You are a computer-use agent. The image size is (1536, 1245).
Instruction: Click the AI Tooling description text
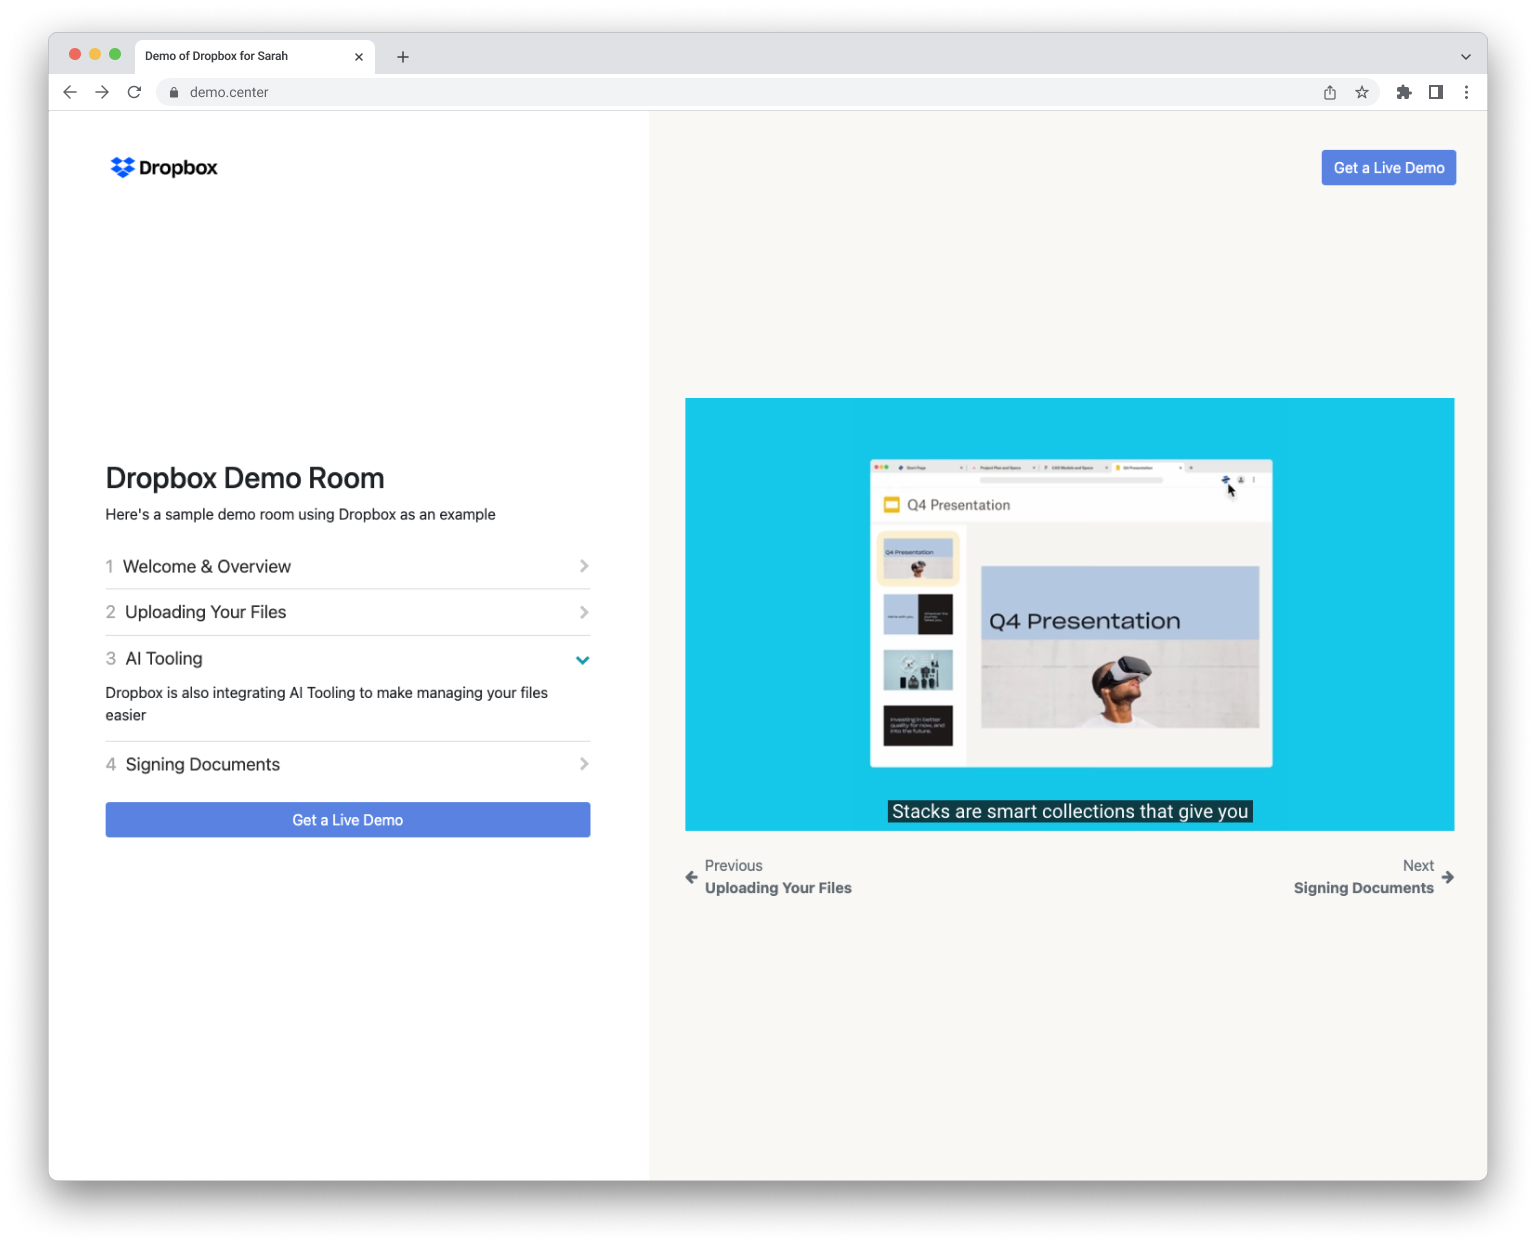[327, 704]
